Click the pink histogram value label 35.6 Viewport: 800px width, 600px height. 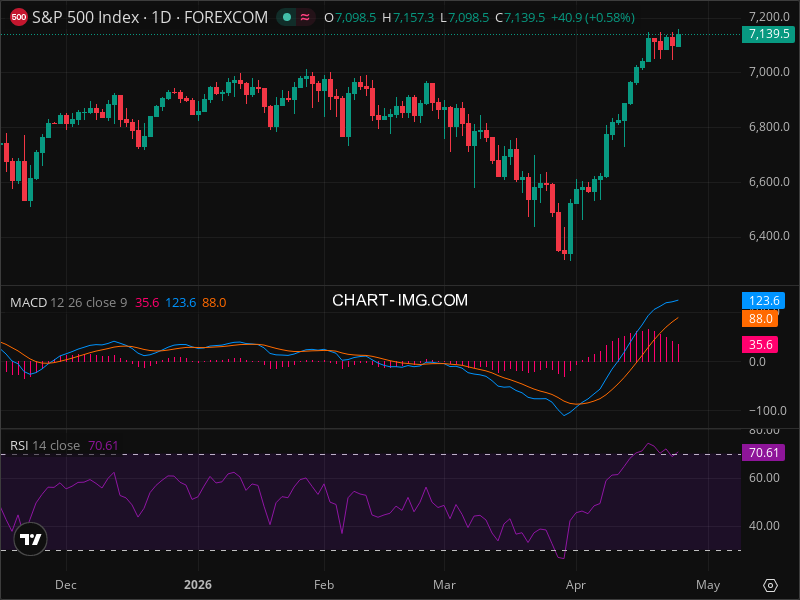(760, 344)
